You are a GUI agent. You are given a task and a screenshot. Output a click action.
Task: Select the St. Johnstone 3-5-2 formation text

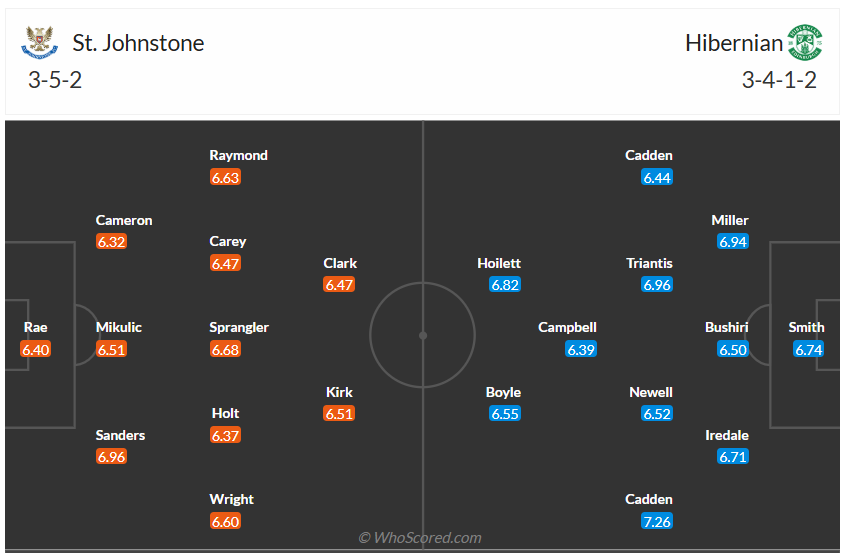coord(54,80)
